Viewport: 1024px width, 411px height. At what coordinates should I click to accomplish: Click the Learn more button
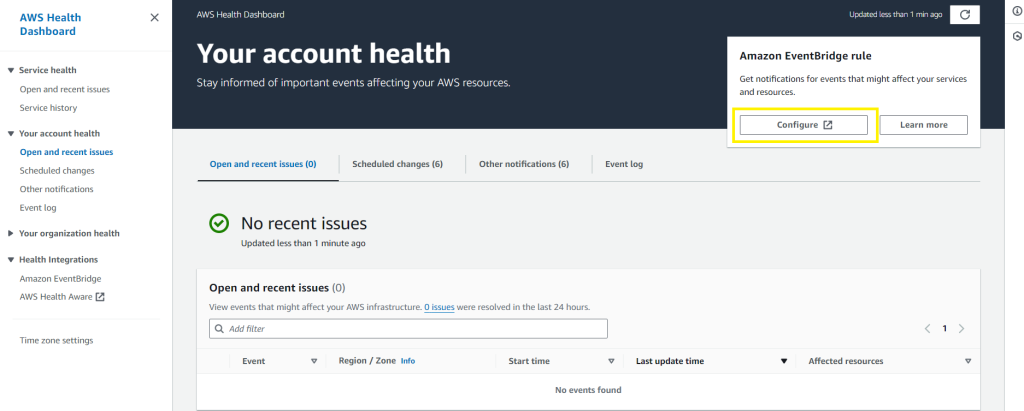(x=923, y=125)
